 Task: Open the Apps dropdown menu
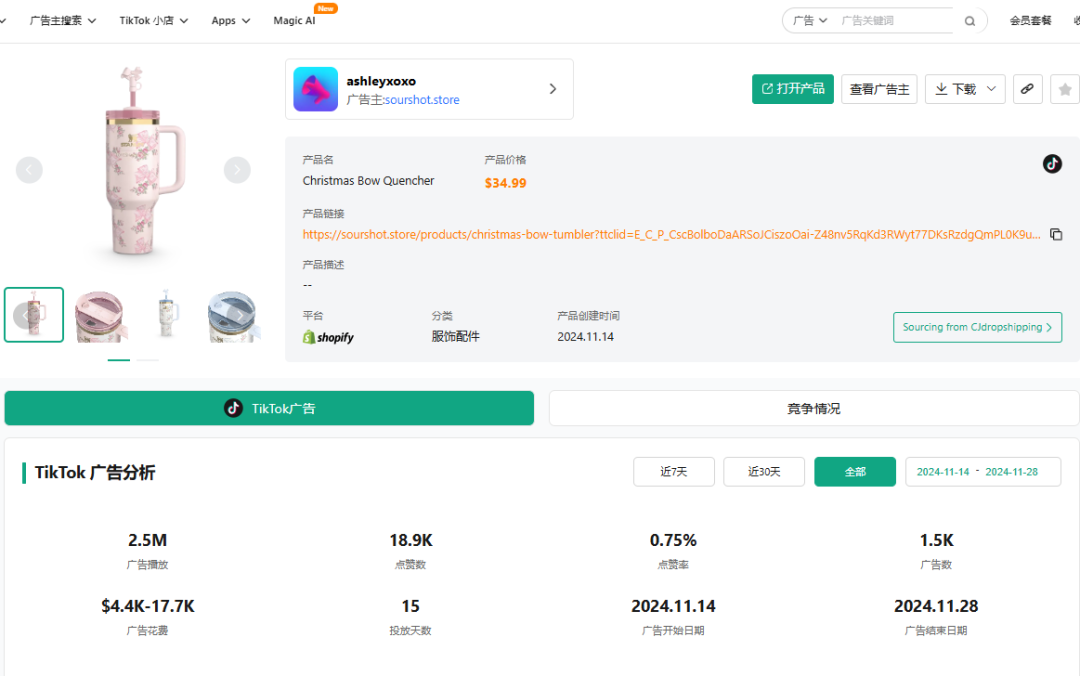[x=231, y=21]
